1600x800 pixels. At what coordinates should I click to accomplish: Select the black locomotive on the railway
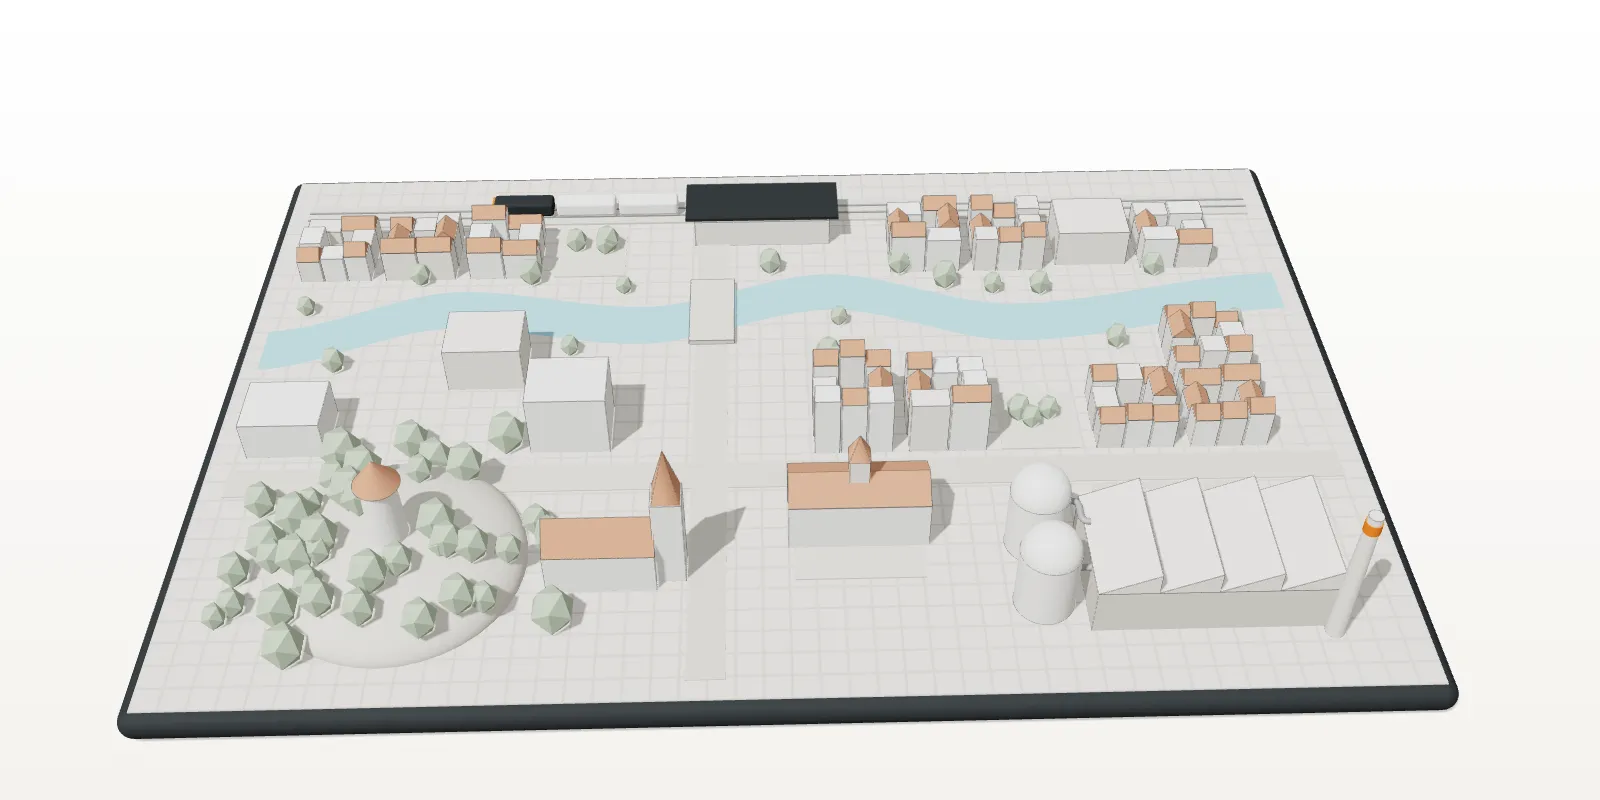click(525, 203)
